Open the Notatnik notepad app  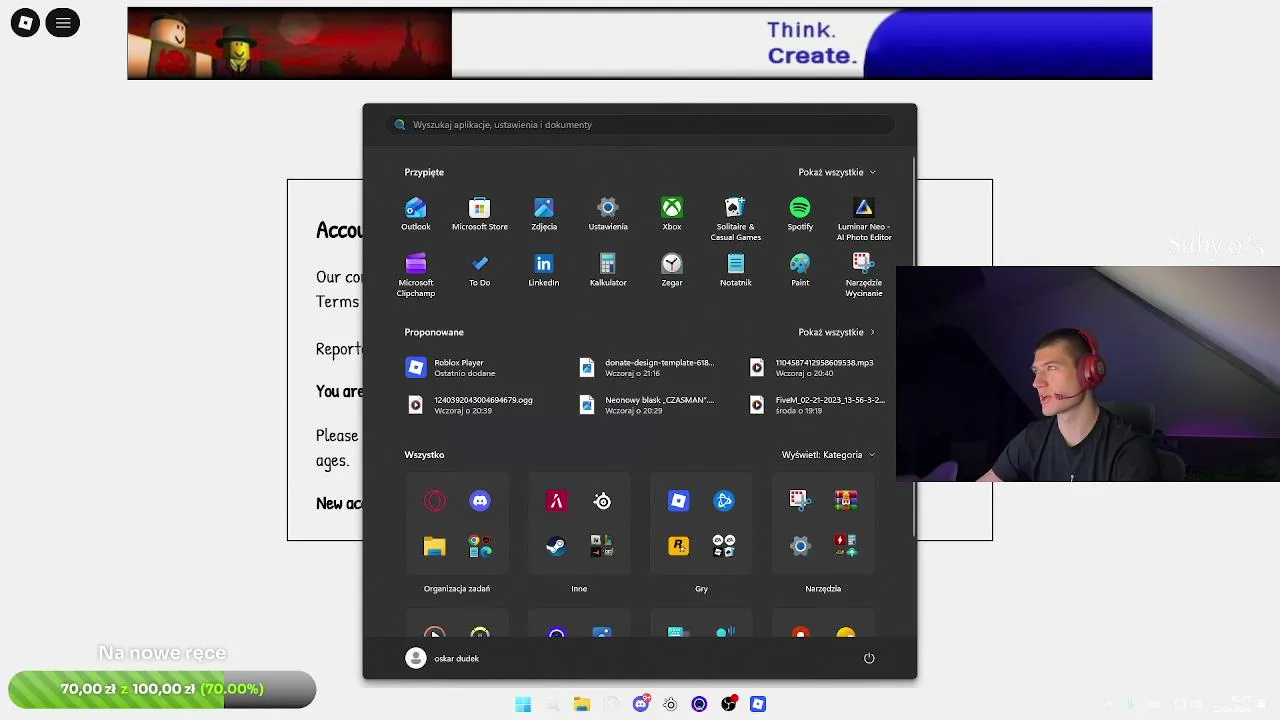[x=736, y=270]
